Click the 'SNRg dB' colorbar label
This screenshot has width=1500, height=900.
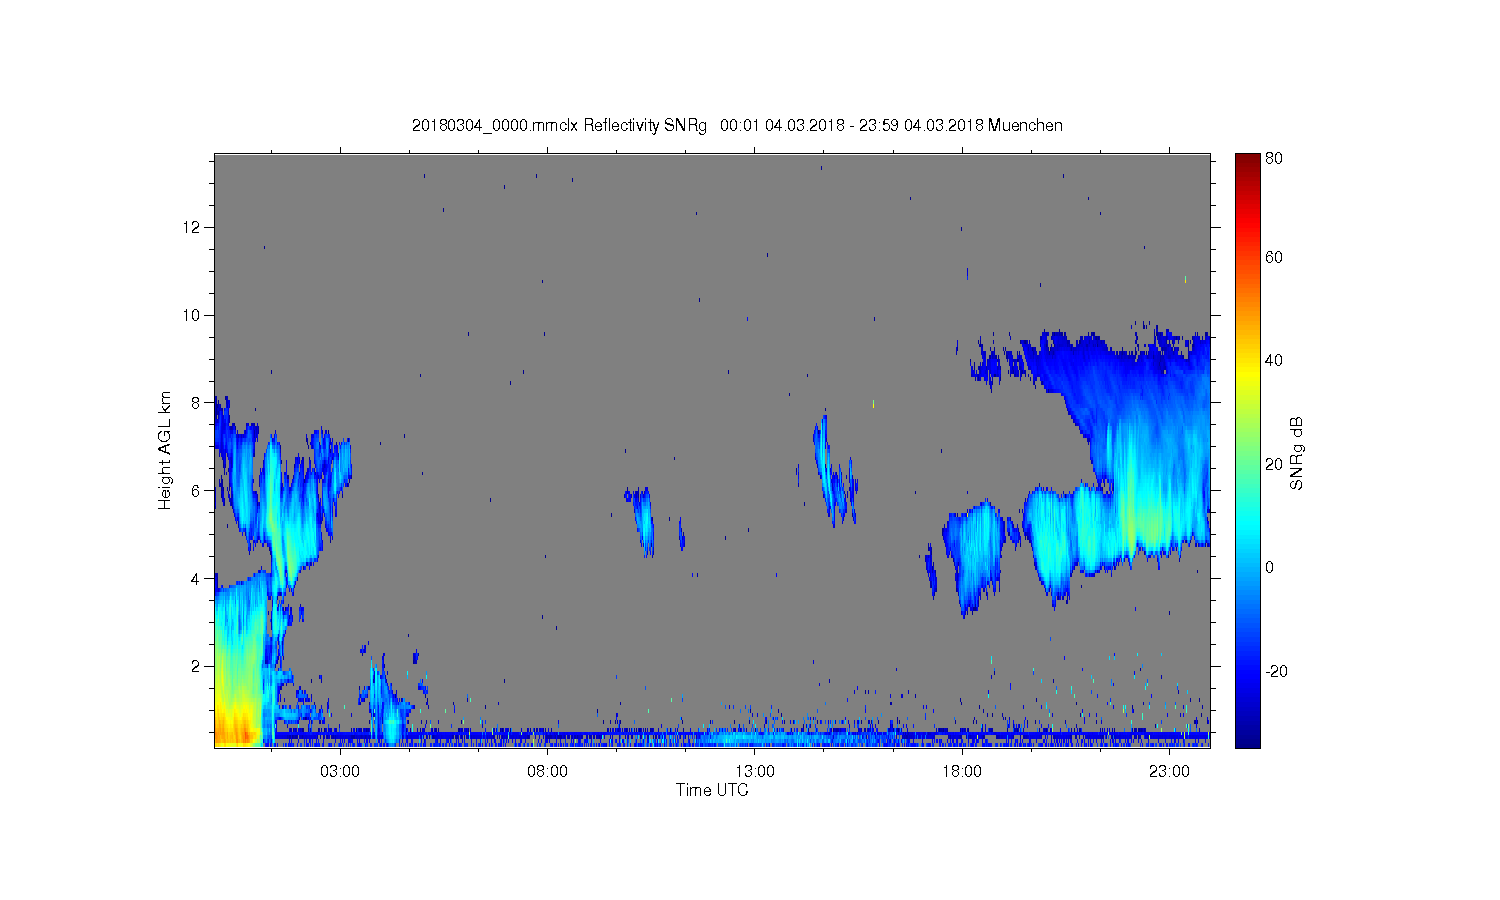coord(1297,453)
